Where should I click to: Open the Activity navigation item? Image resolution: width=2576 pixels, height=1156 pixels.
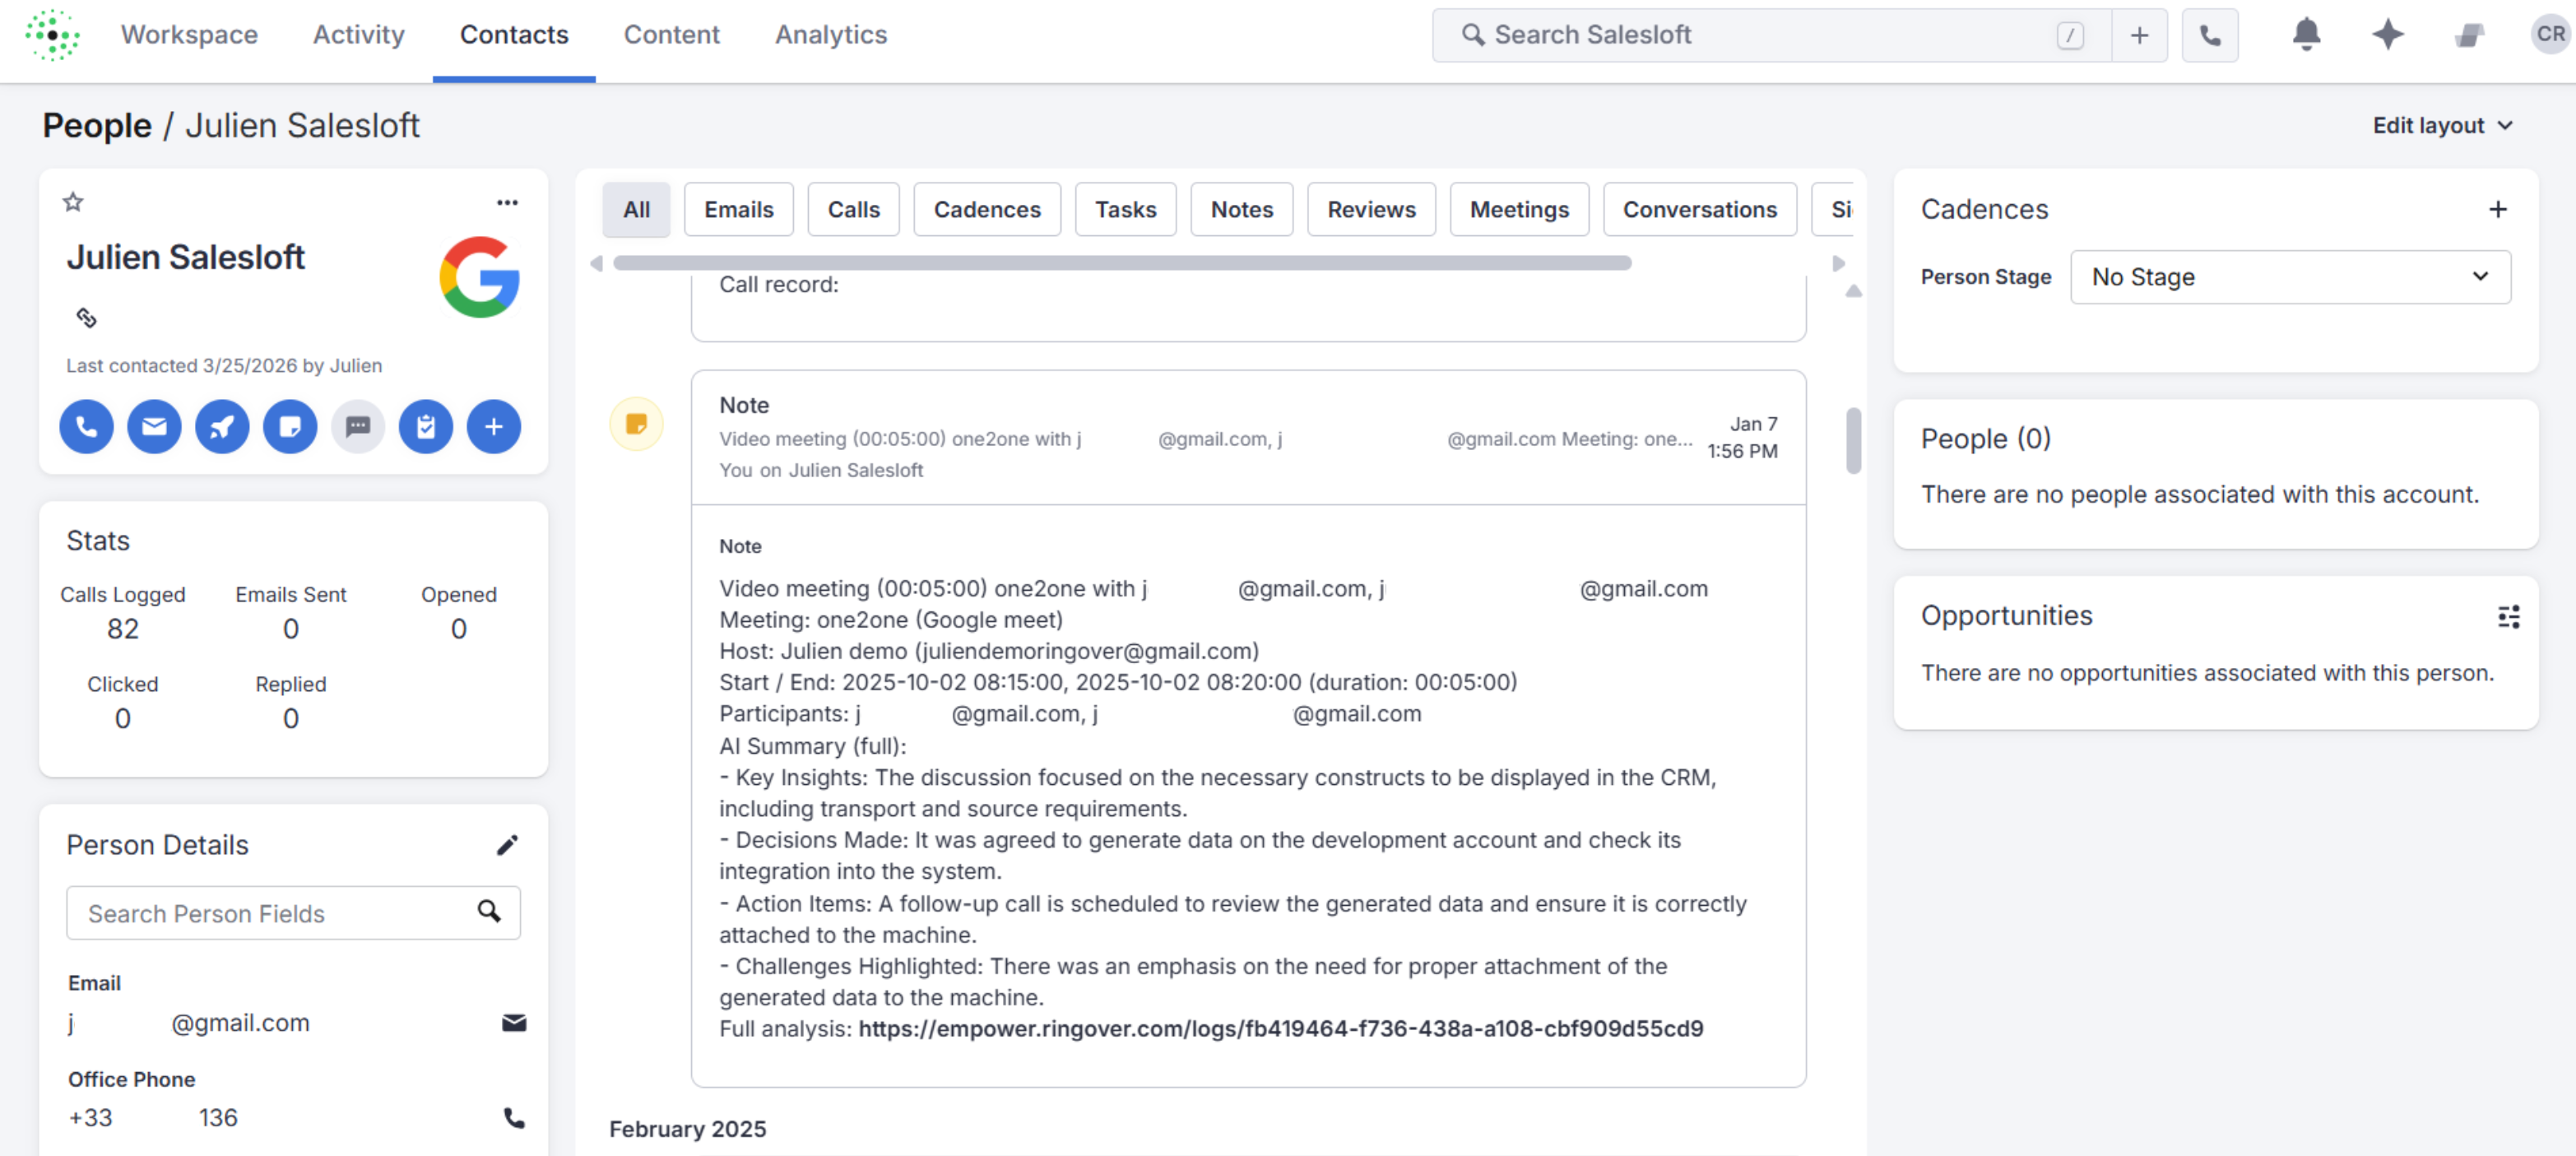pyautogui.click(x=358, y=35)
